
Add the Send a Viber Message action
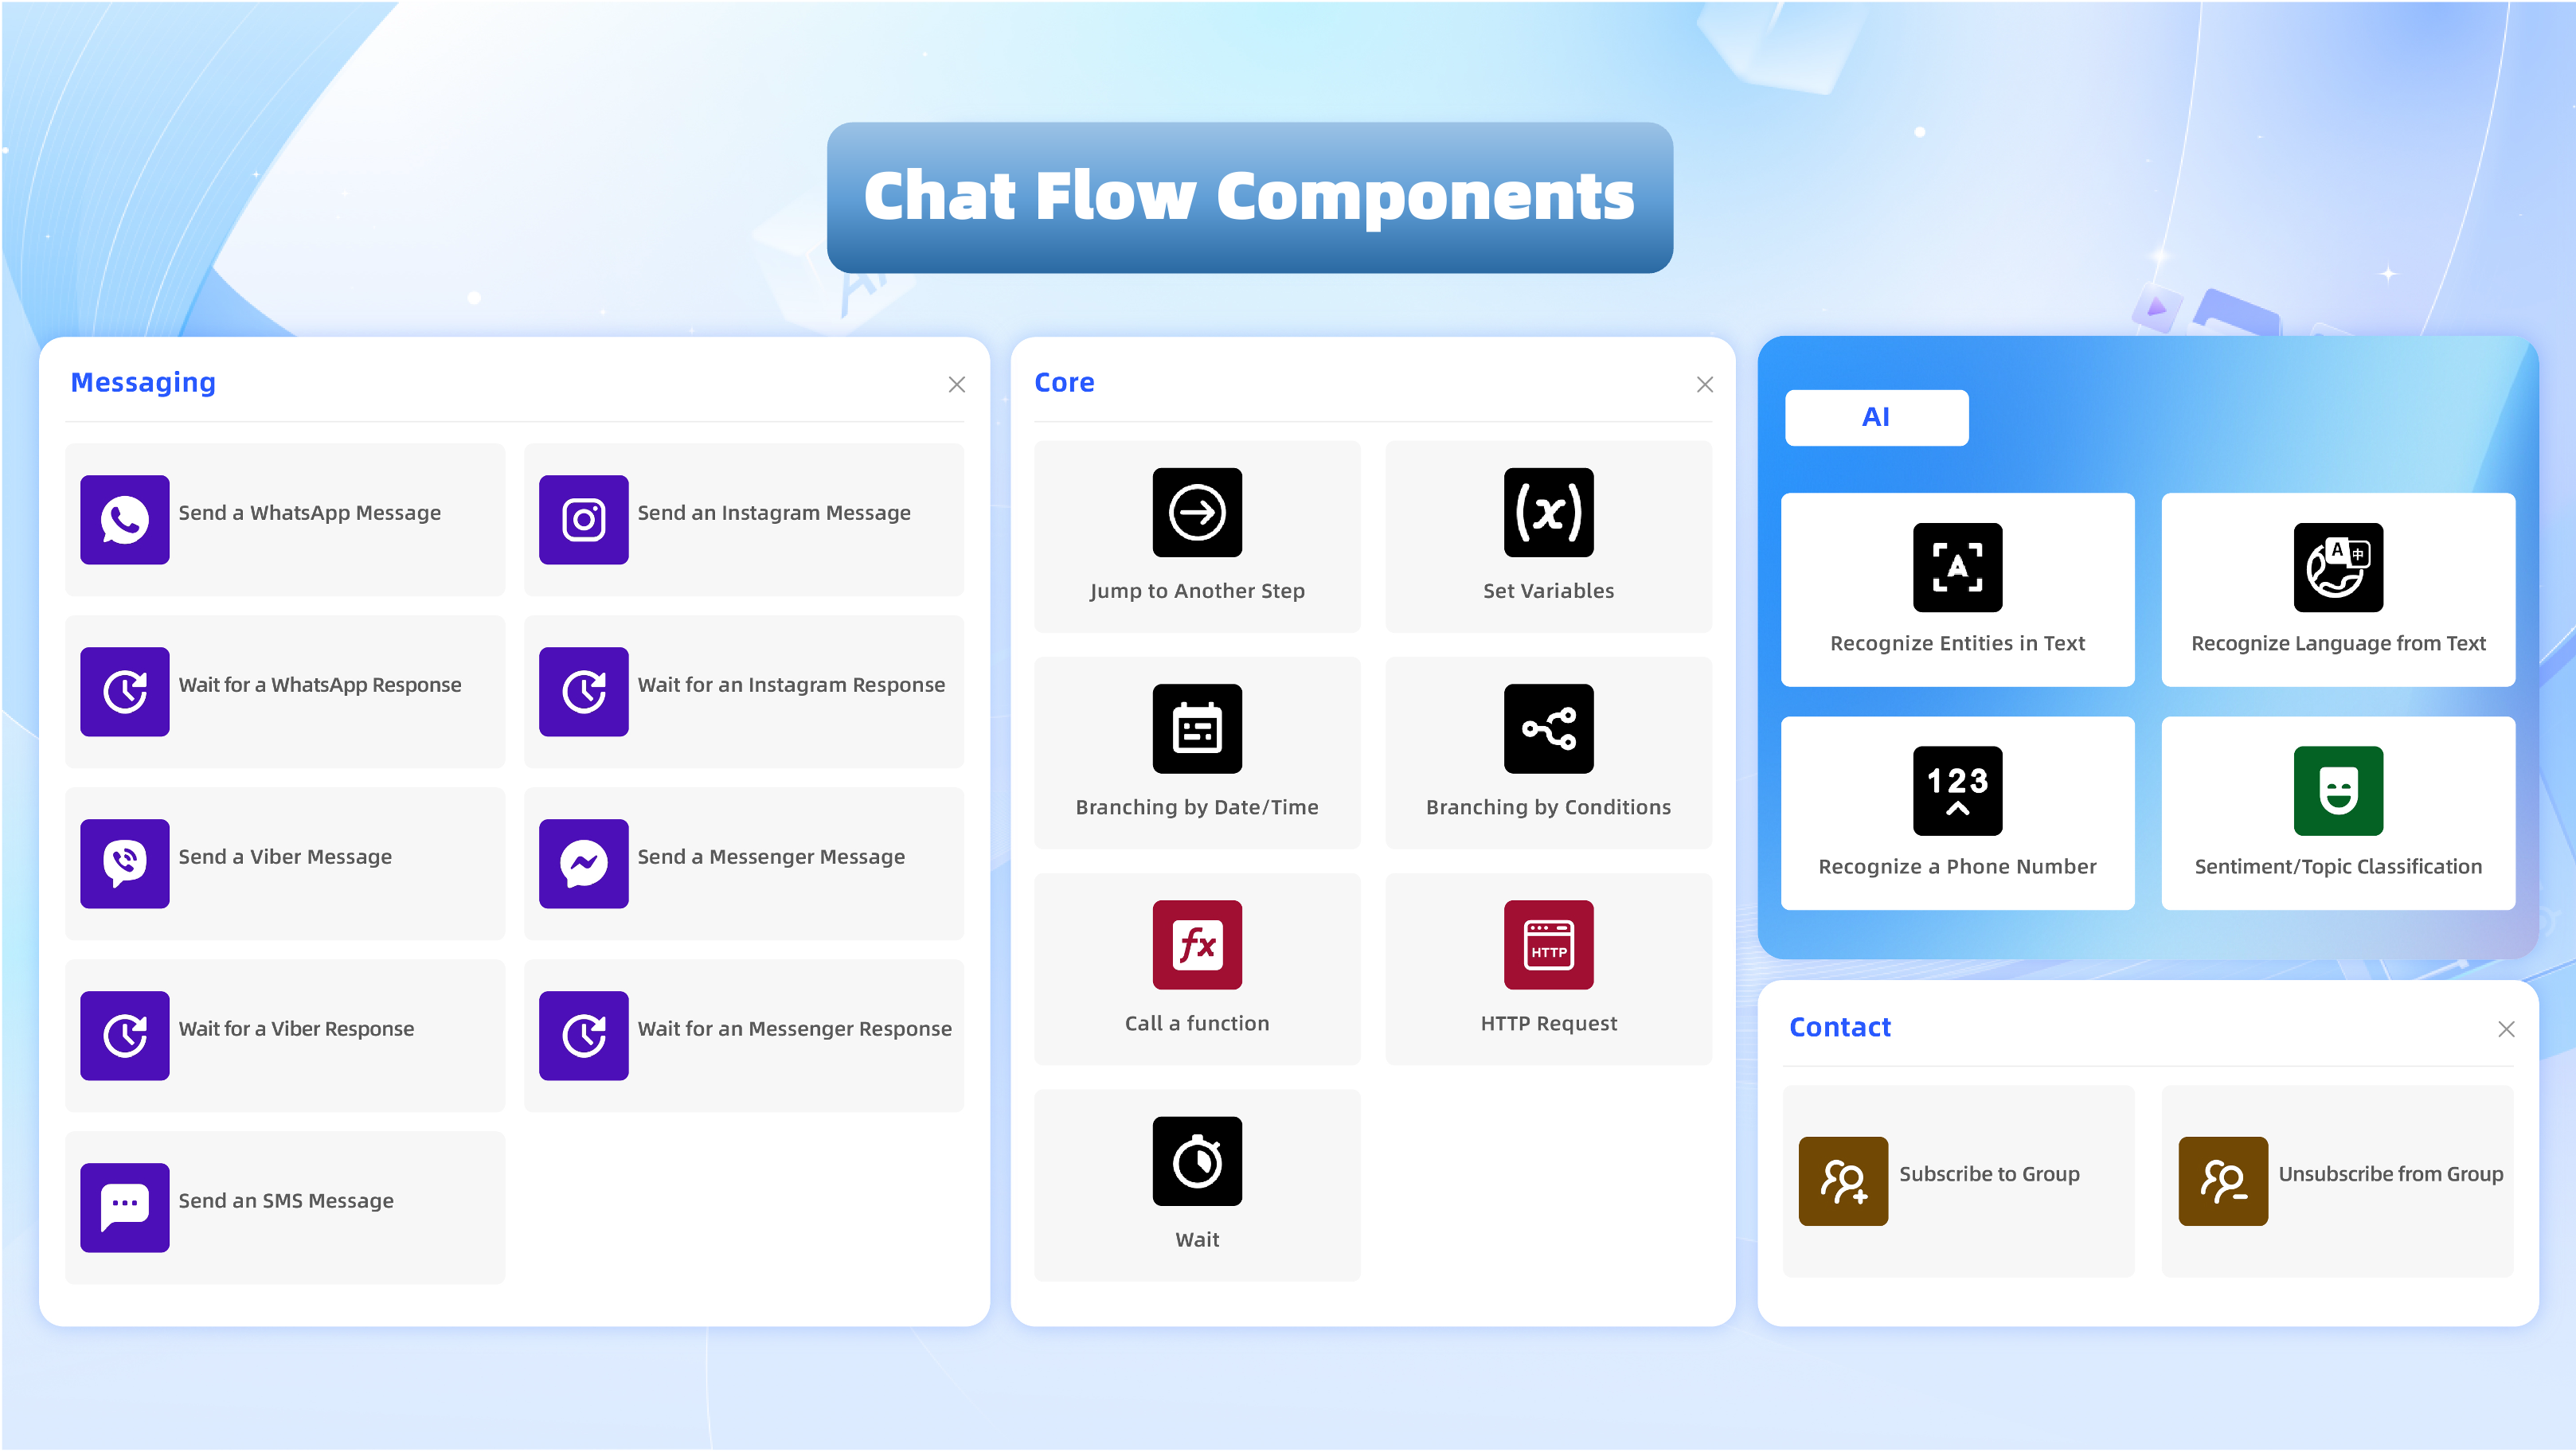(285, 863)
